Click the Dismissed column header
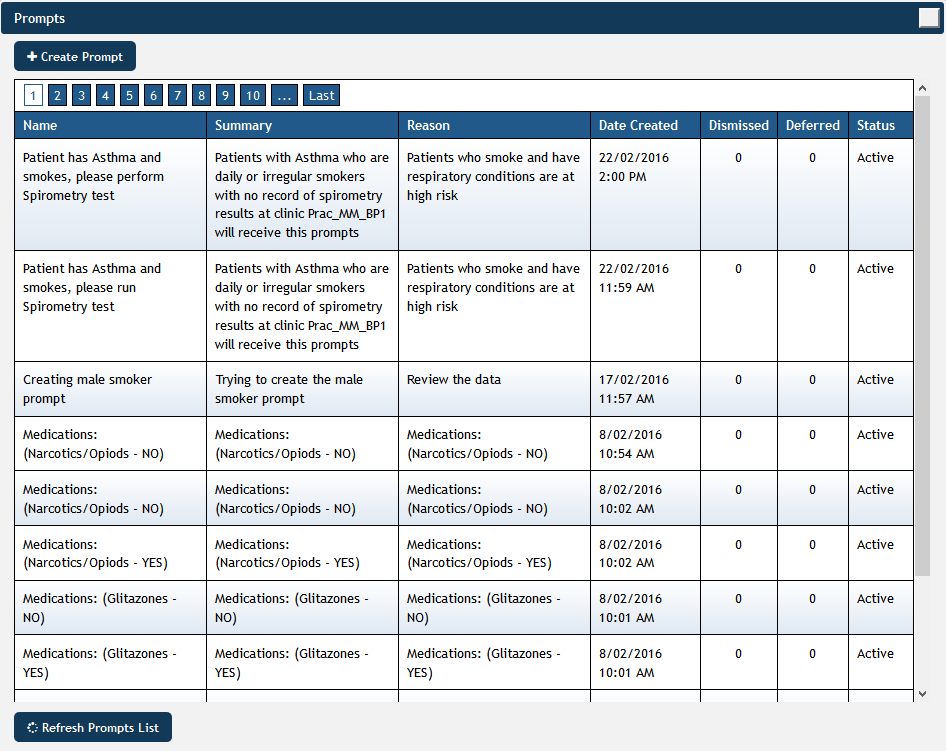 pyautogui.click(x=738, y=125)
